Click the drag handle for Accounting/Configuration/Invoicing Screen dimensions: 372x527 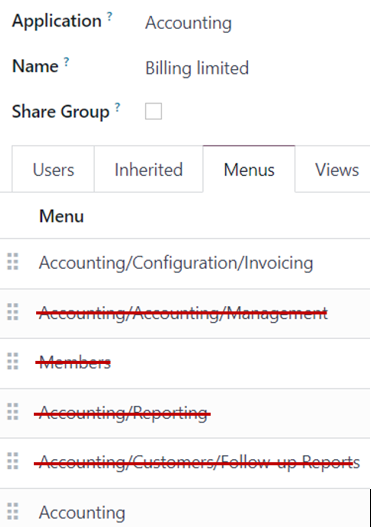tap(13, 261)
